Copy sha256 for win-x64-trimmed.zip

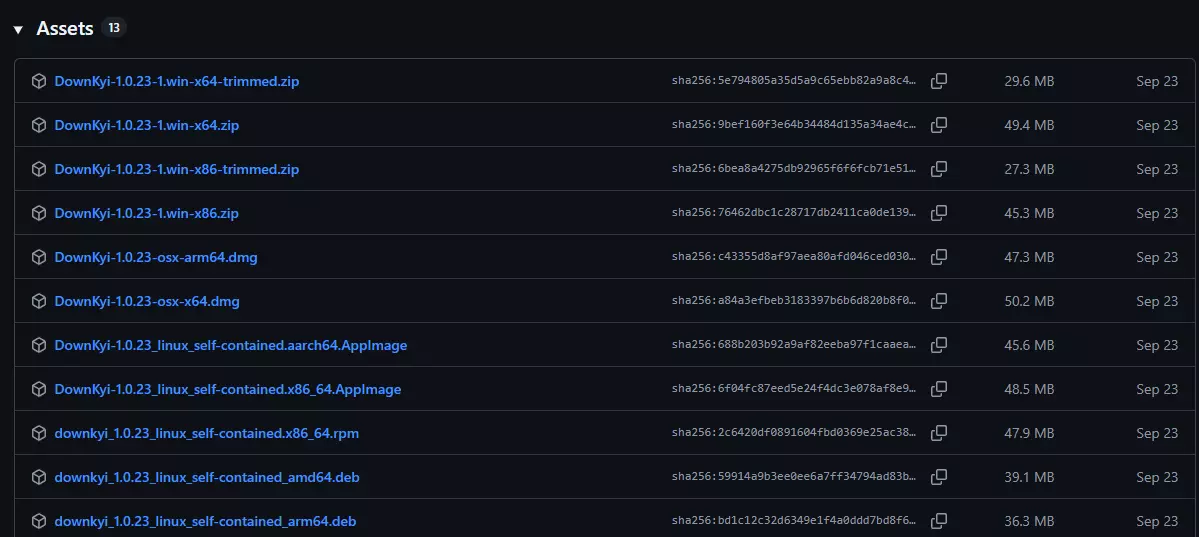tap(939, 81)
